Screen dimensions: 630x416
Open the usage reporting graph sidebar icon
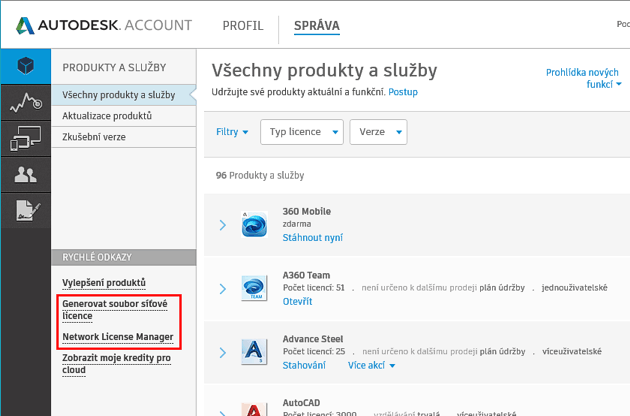pyautogui.click(x=26, y=103)
